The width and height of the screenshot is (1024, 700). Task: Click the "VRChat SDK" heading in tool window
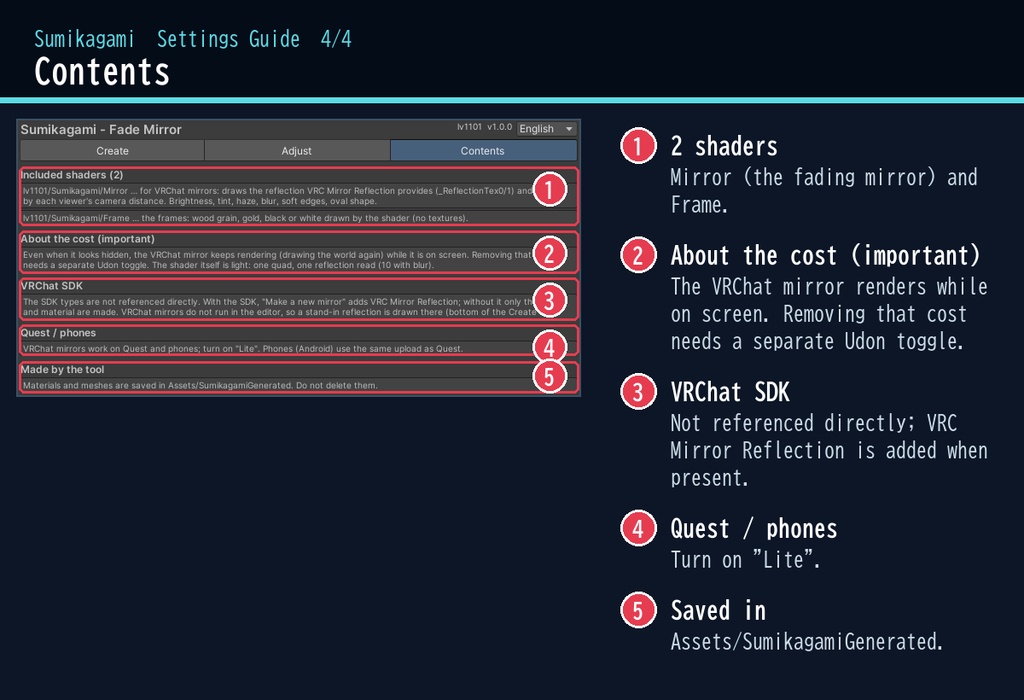pyautogui.click(x=52, y=286)
